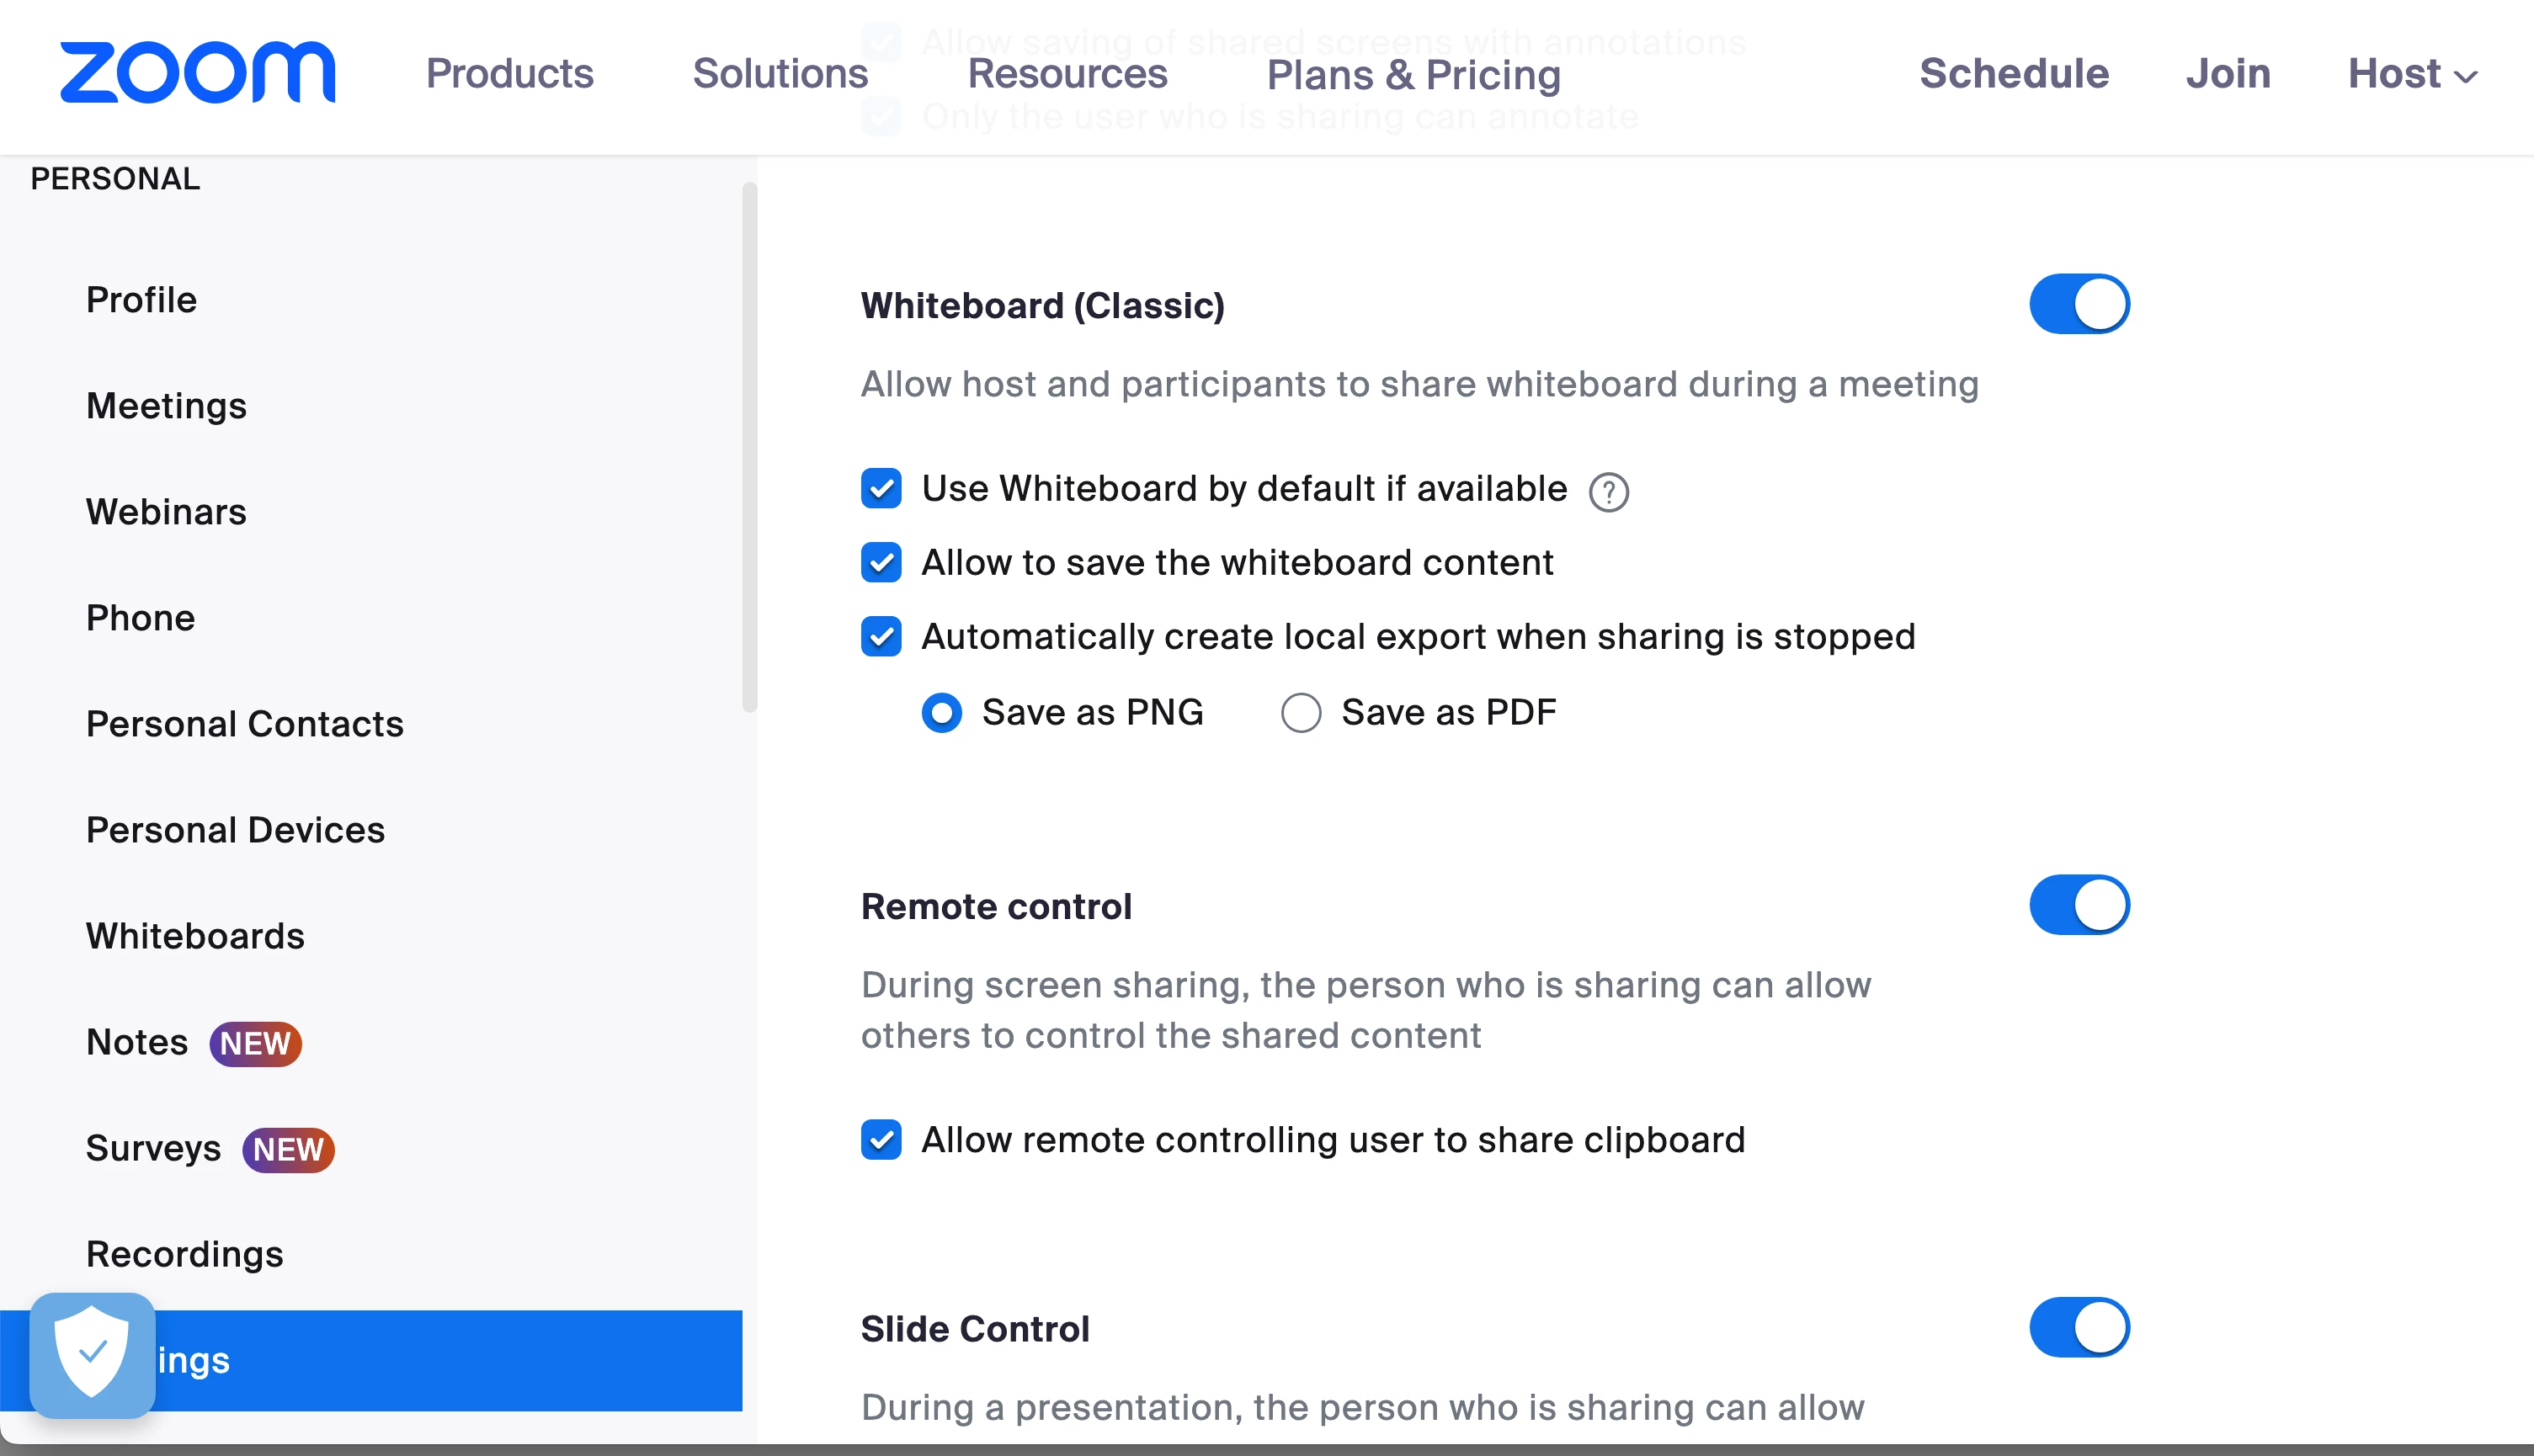2534x1456 pixels.
Task: Uncheck Automatically create local export option
Action: (x=881, y=637)
